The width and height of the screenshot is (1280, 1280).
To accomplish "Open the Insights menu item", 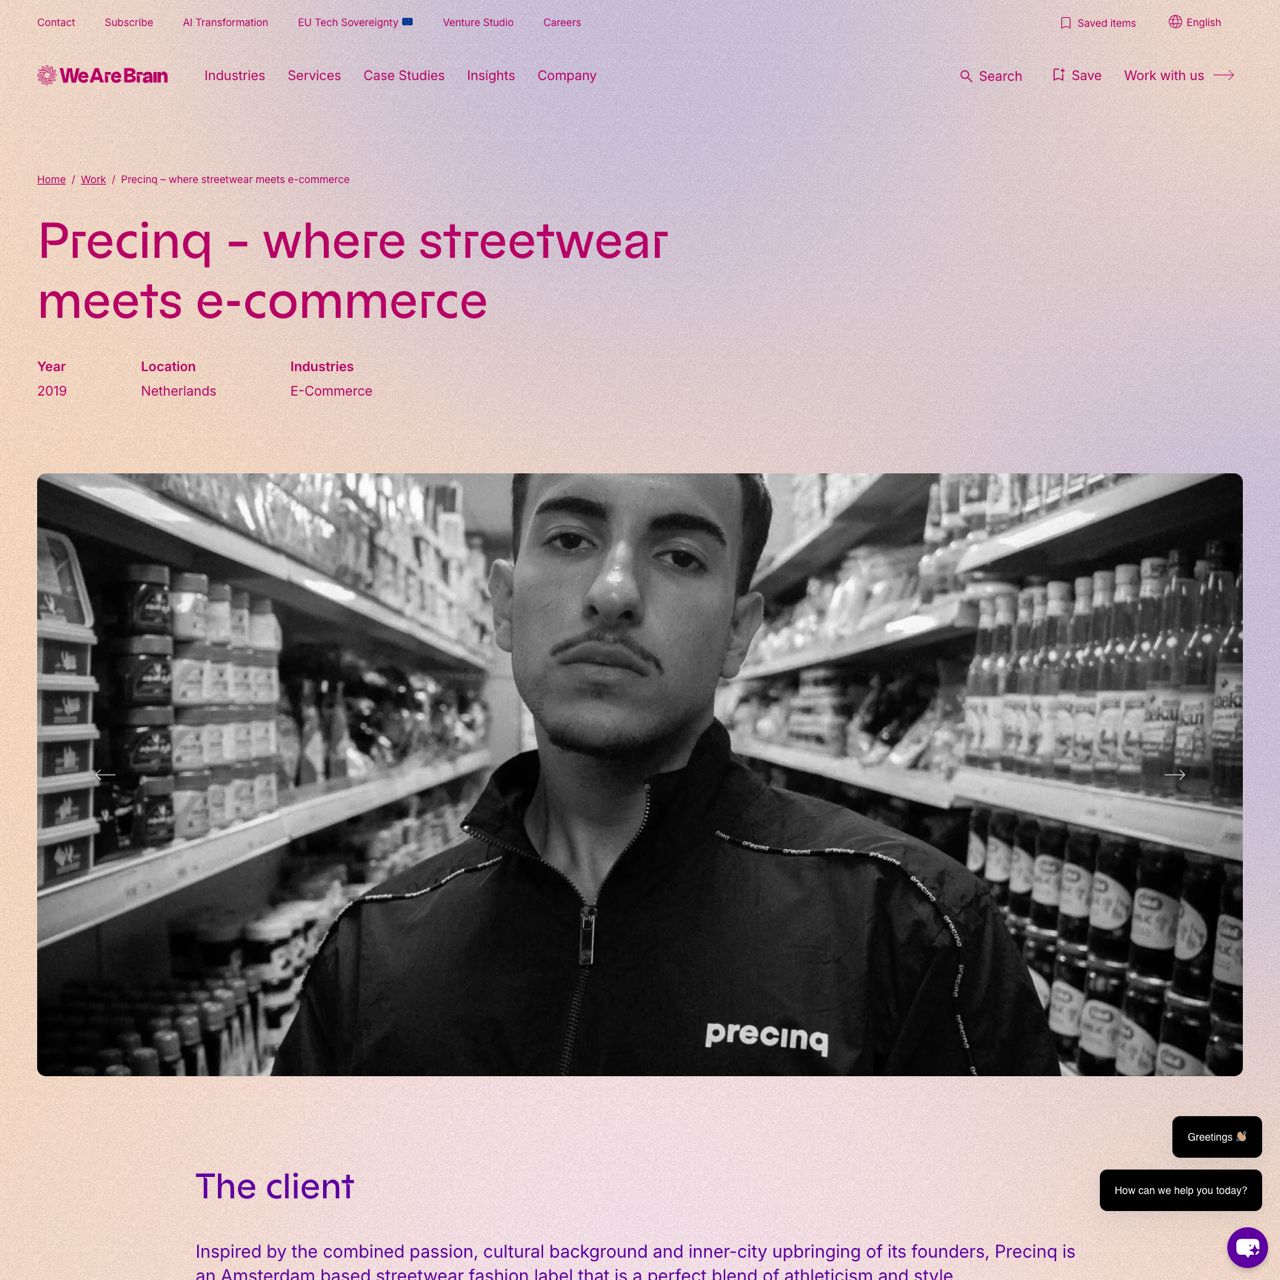I will point(491,75).
